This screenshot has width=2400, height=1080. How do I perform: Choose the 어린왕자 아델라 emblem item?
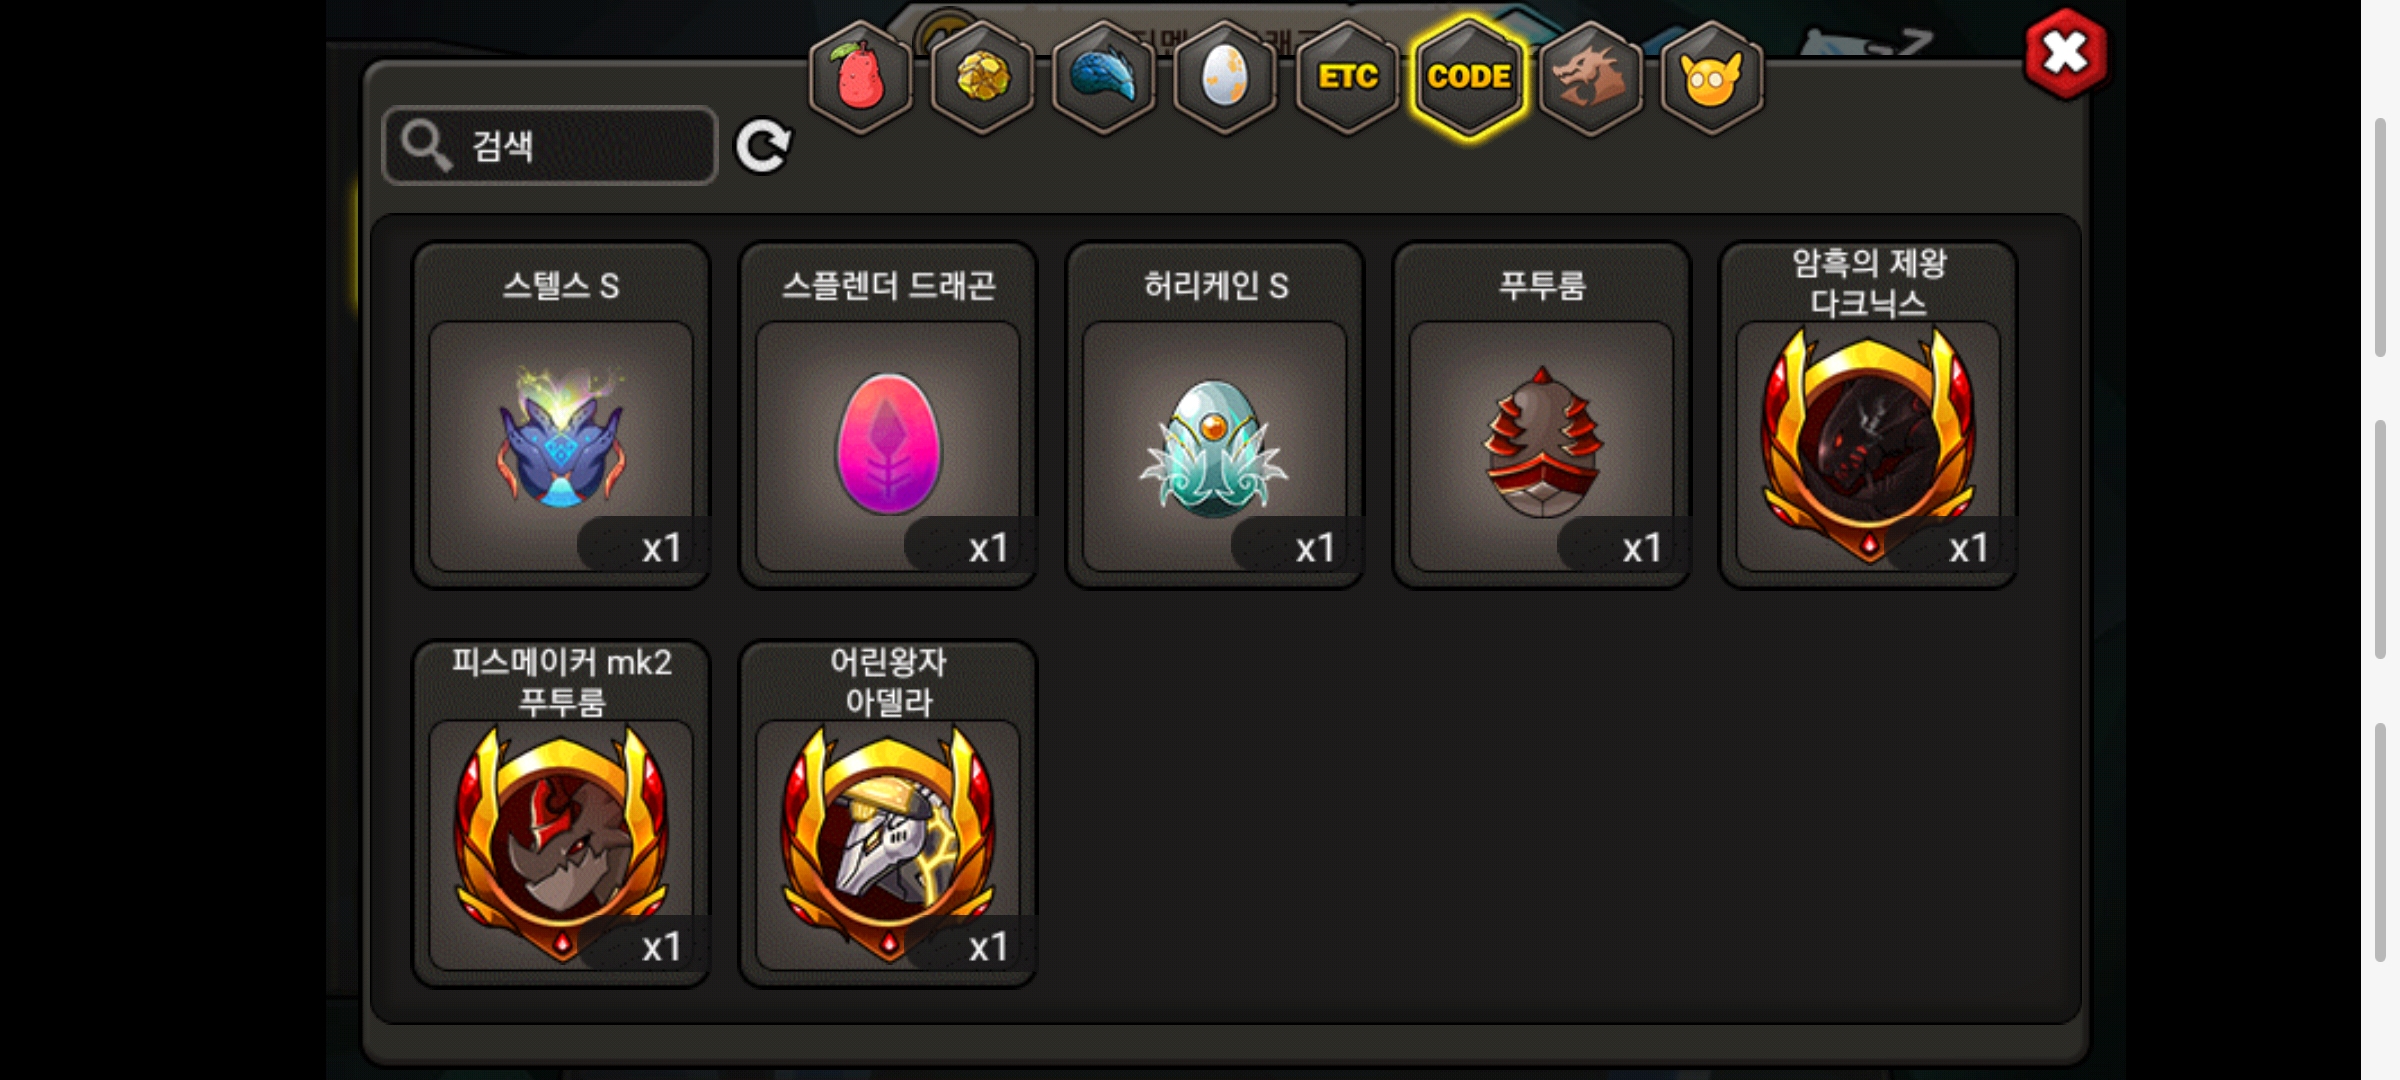pyautogui.click(x=888, y=814)
